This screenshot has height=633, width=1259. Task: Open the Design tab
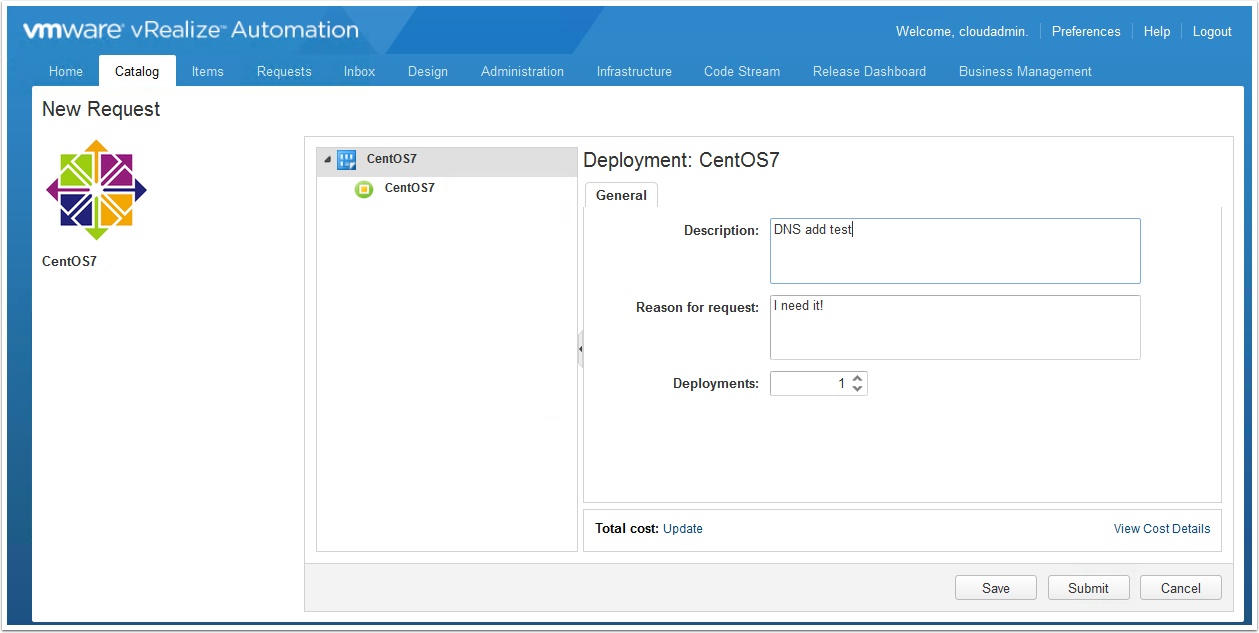428,71
